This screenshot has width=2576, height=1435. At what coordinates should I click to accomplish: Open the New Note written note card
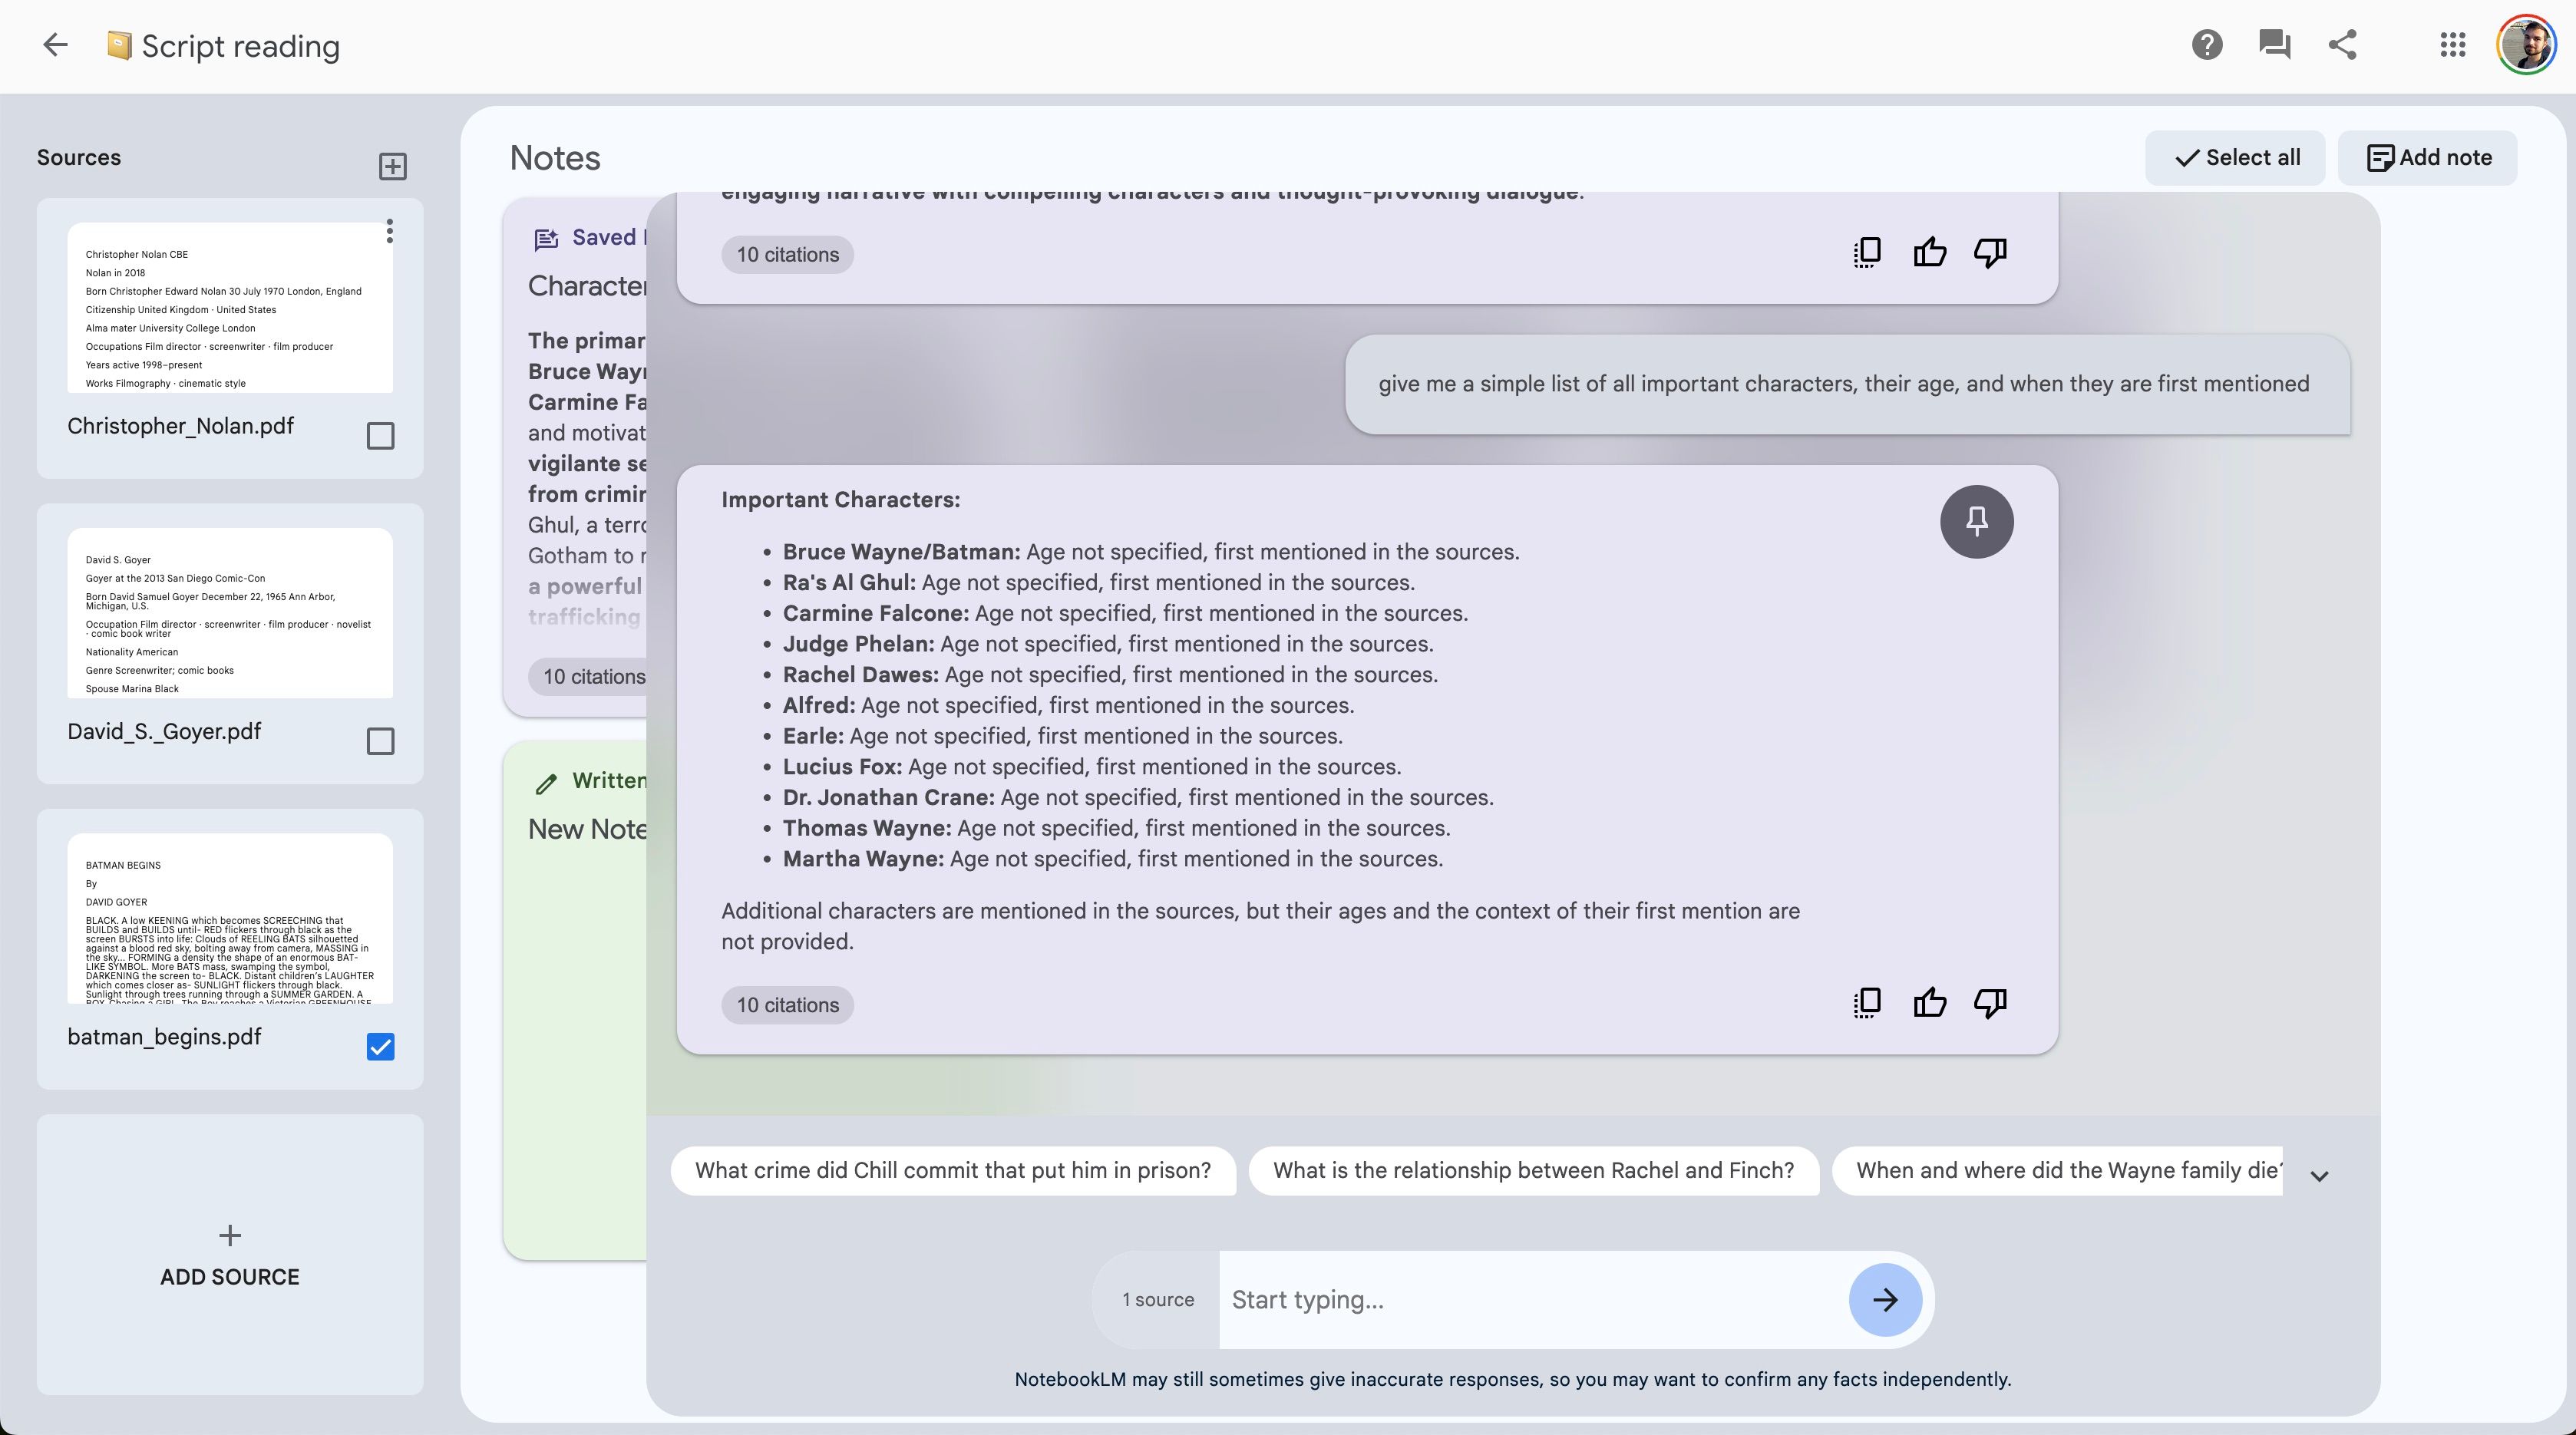pos(576,1000)
